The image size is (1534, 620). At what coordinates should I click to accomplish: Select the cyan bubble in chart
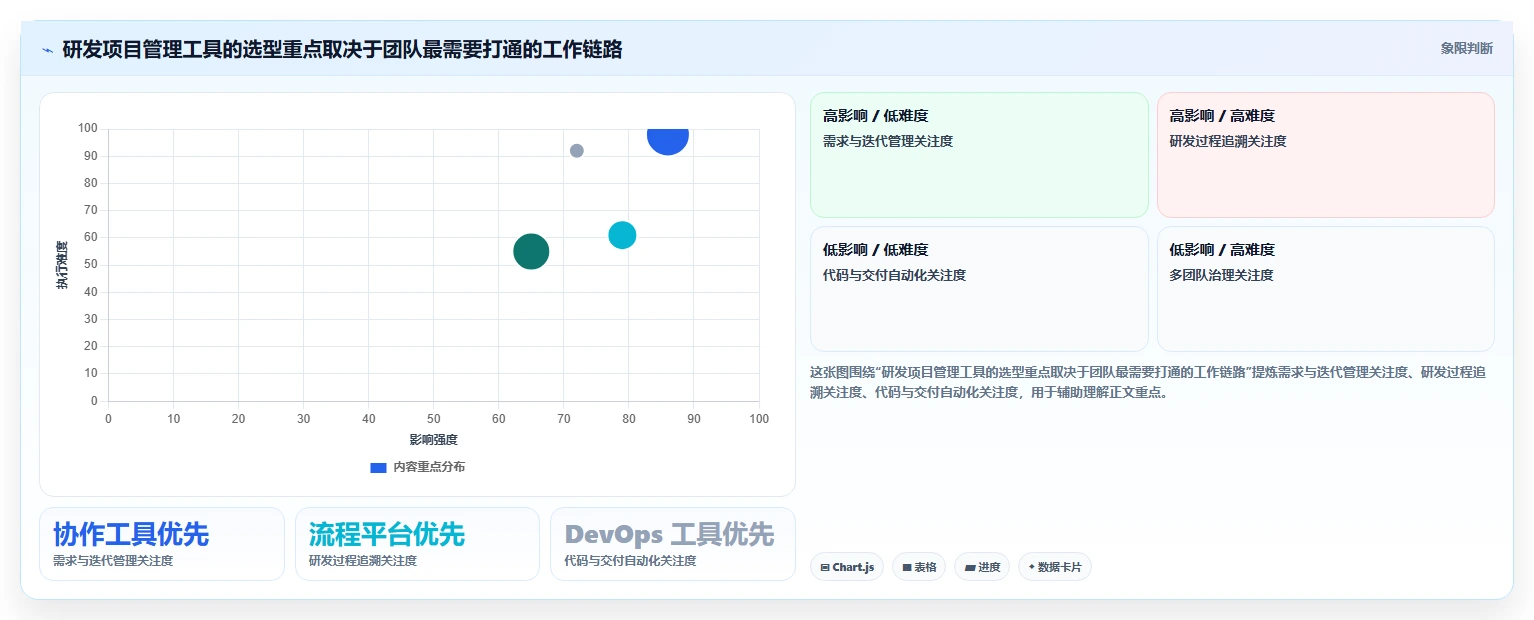pos(622,235)
